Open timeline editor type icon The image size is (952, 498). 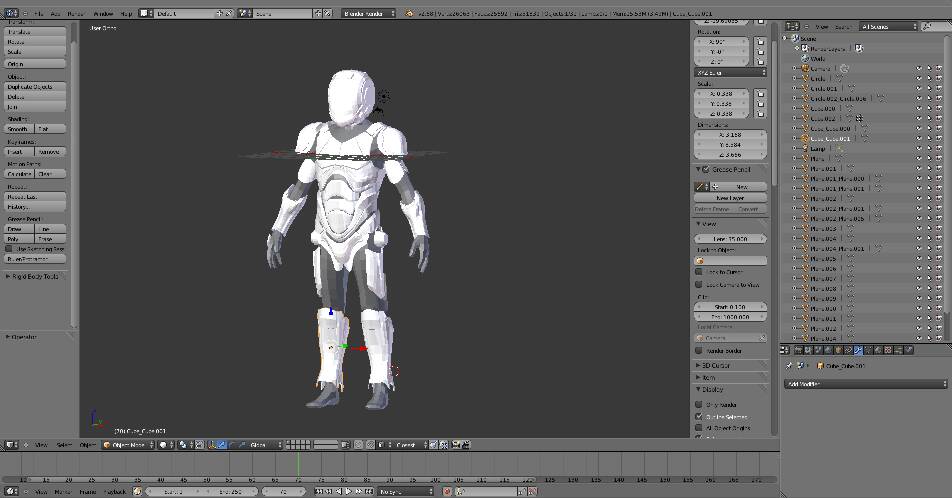[x=10, y=491]
